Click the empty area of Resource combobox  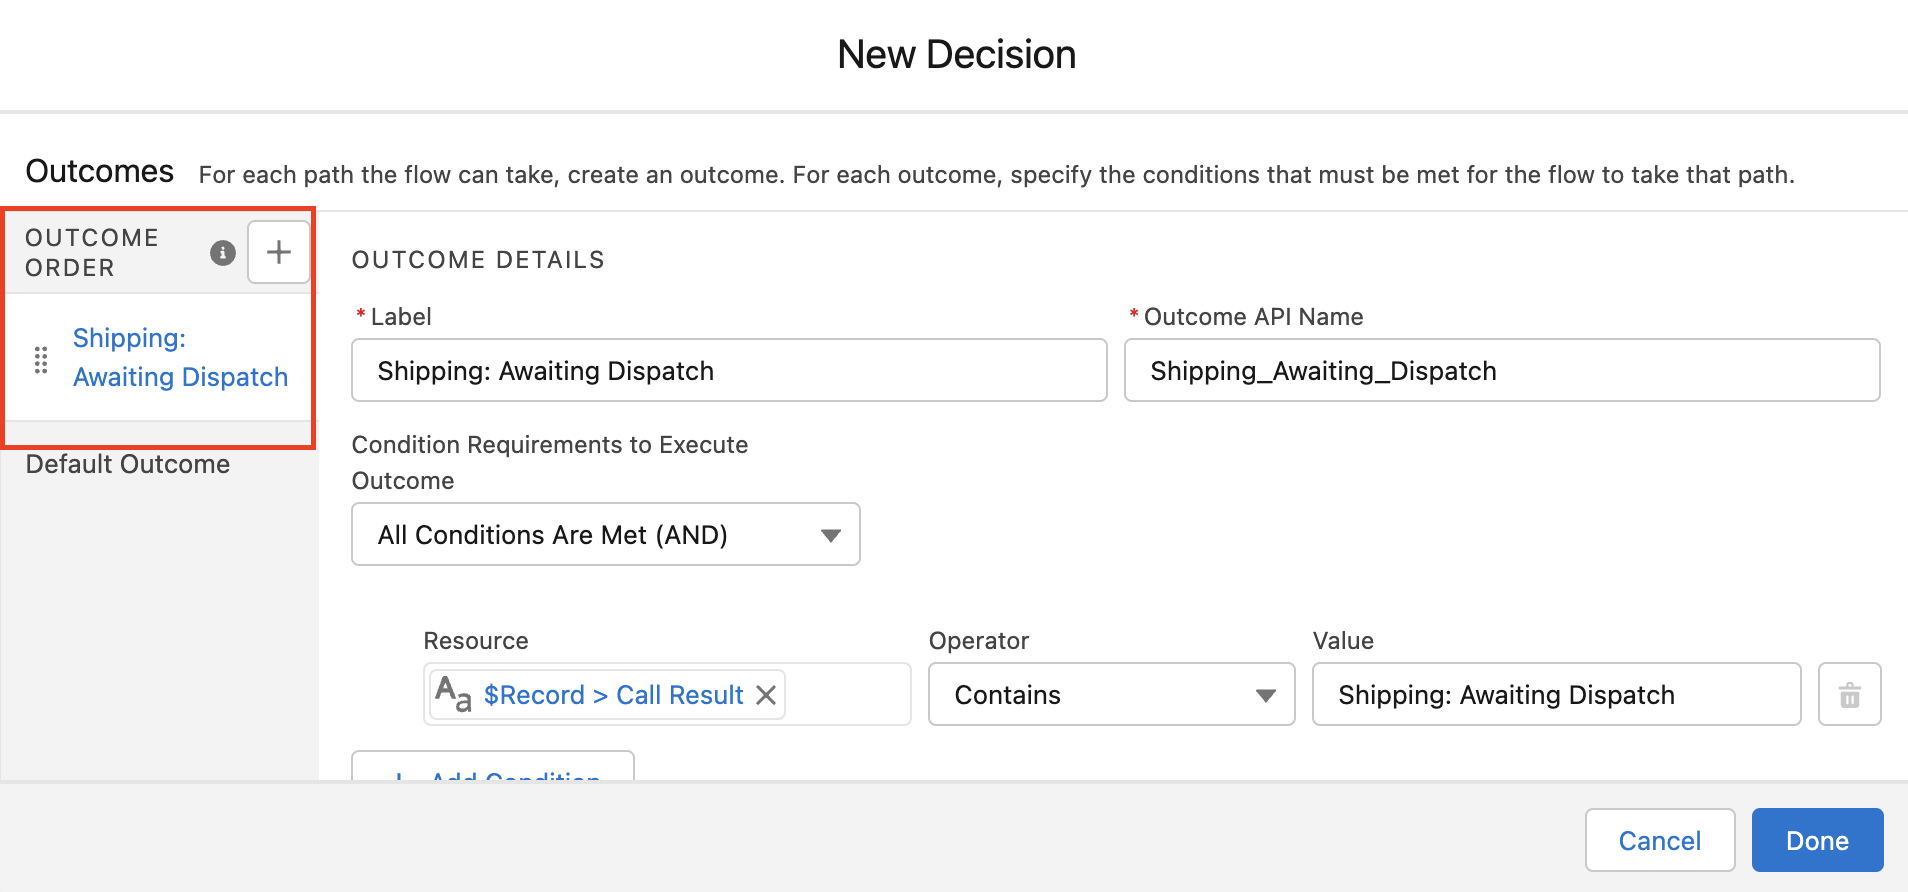(847, 695)
